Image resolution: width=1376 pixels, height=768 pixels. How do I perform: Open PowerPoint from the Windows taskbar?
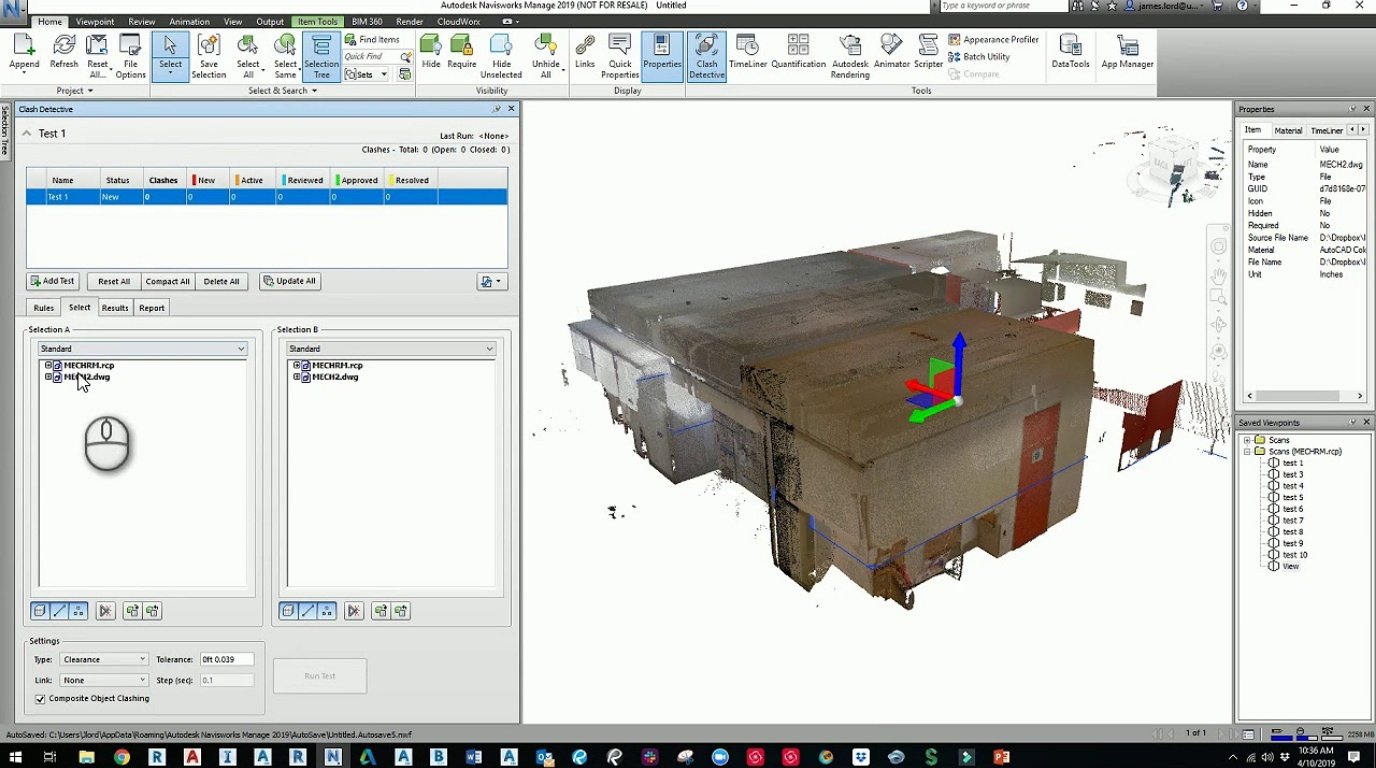[1001, 757]
